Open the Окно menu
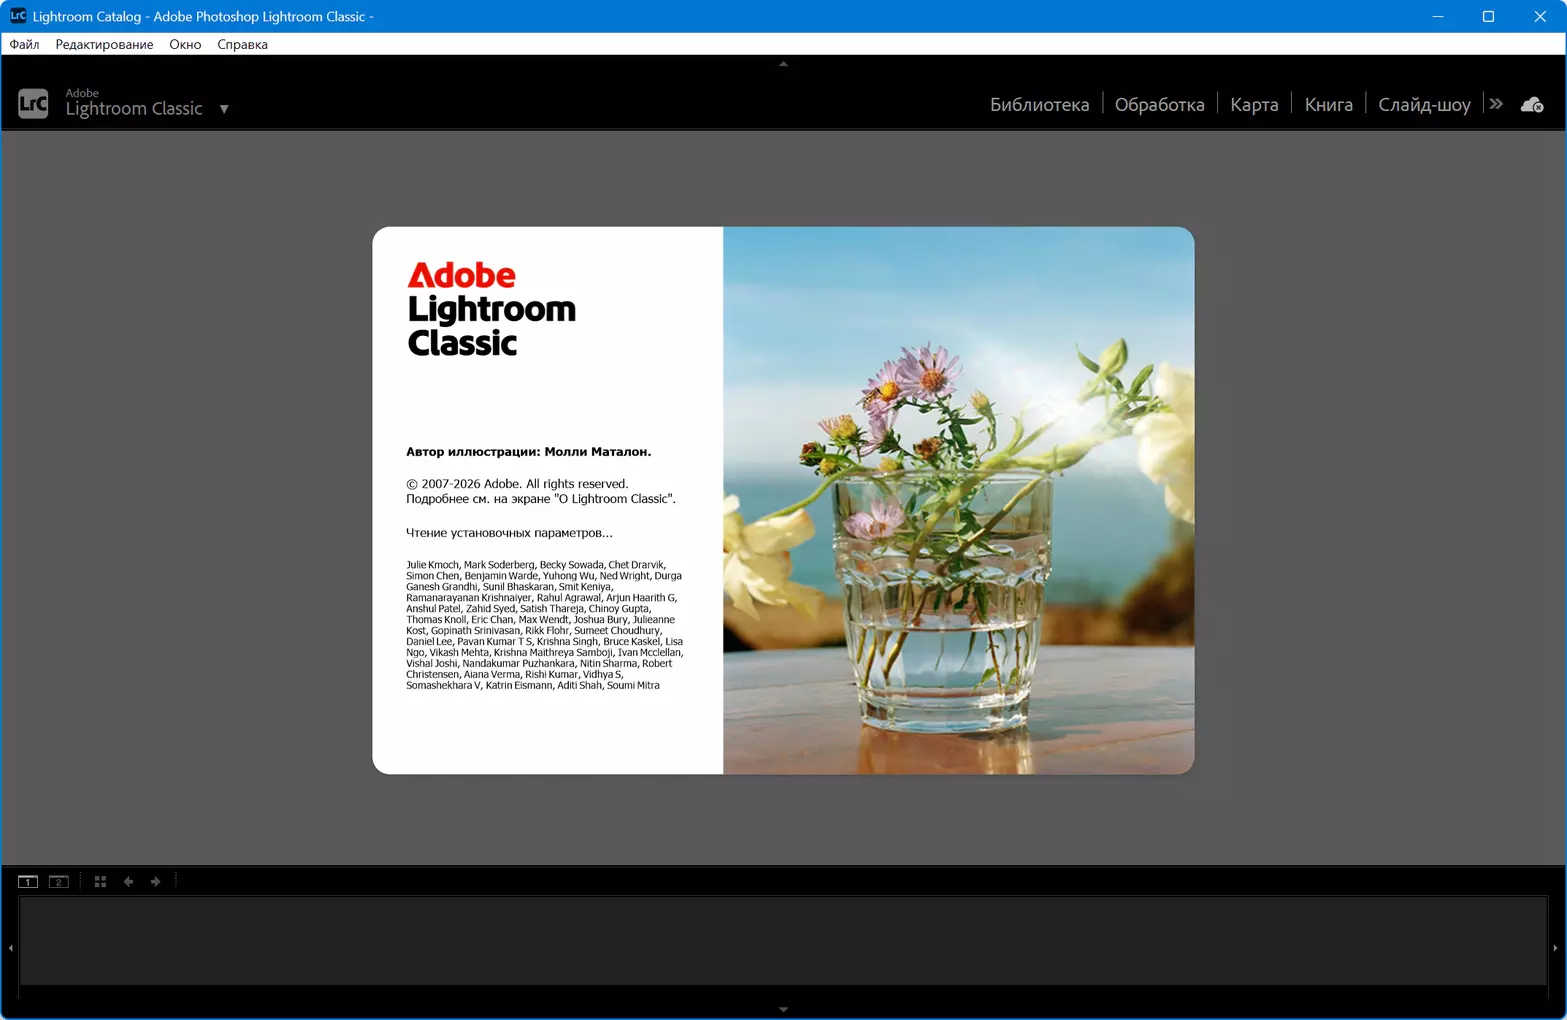The width and height of the screenshot is (1567, 1020). point(185,44)
